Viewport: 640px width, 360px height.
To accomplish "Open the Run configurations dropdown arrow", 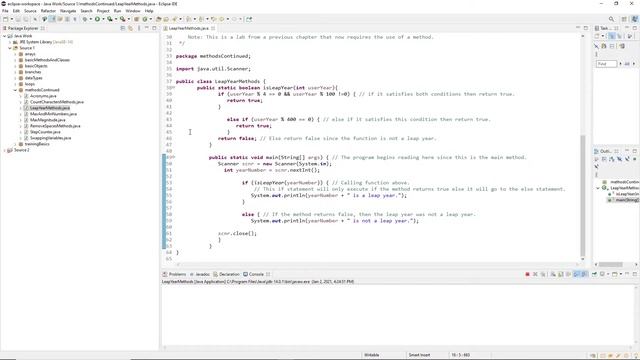I will click(x=103, y=19).
